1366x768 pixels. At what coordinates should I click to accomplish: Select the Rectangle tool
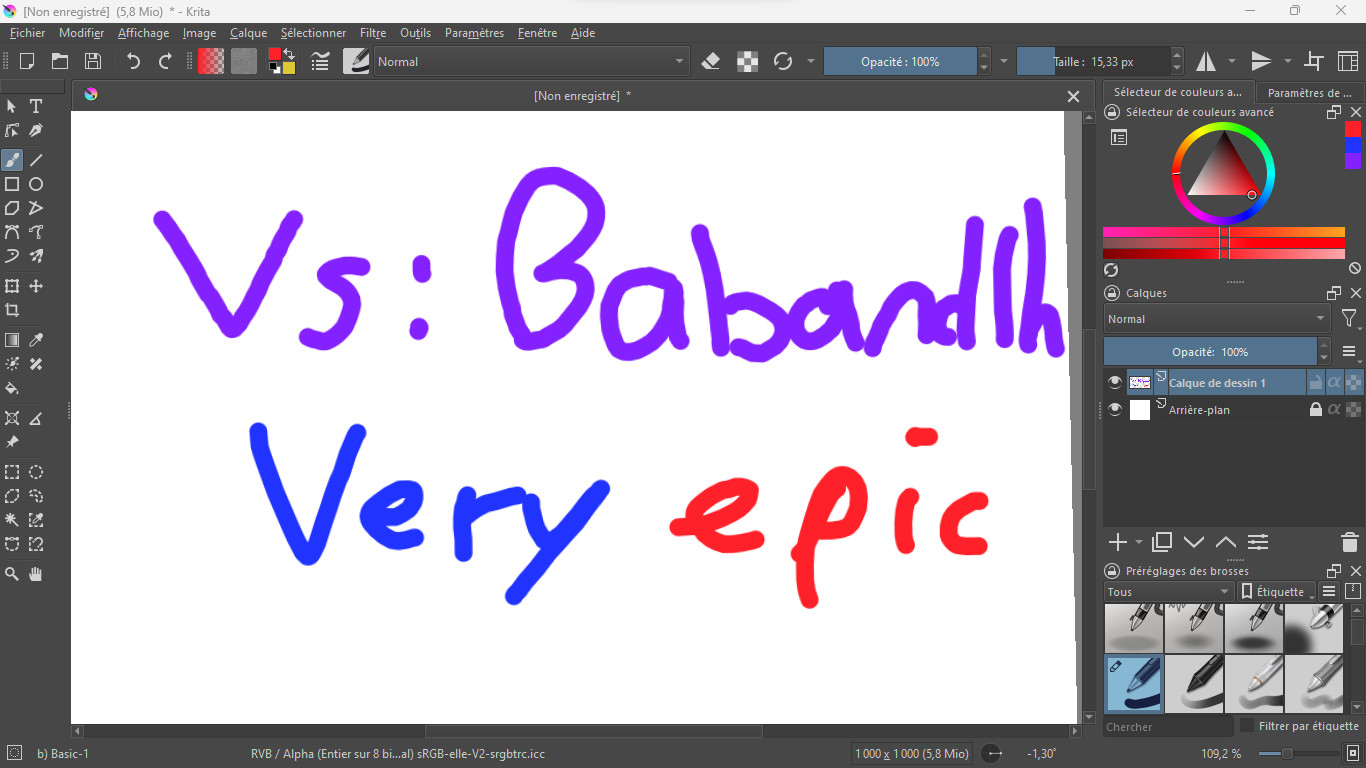point(12,184)
